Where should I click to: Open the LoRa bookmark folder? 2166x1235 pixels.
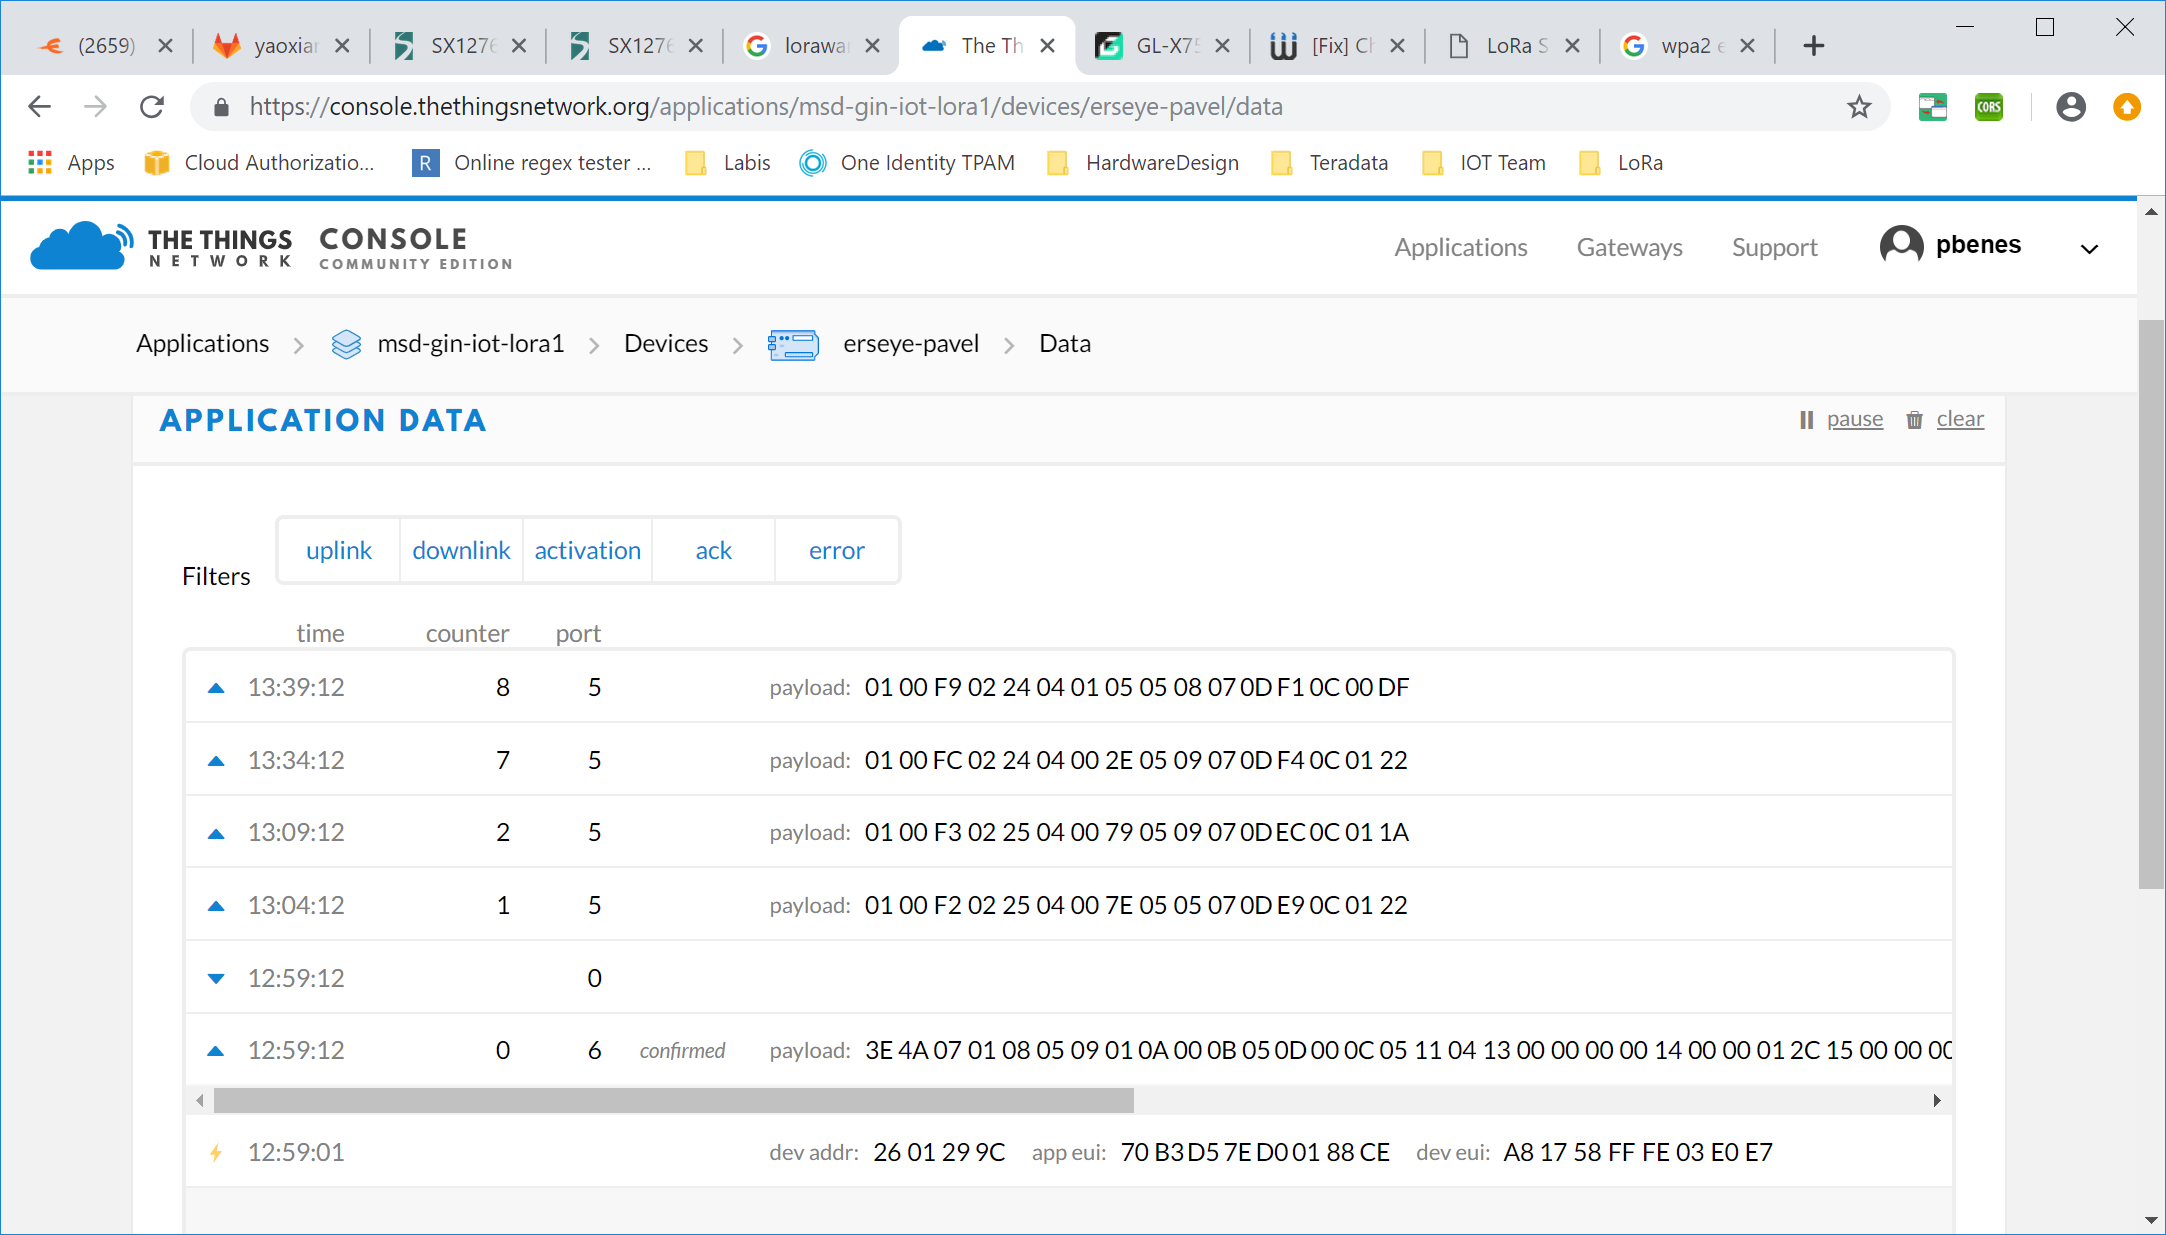[1620, 163]
